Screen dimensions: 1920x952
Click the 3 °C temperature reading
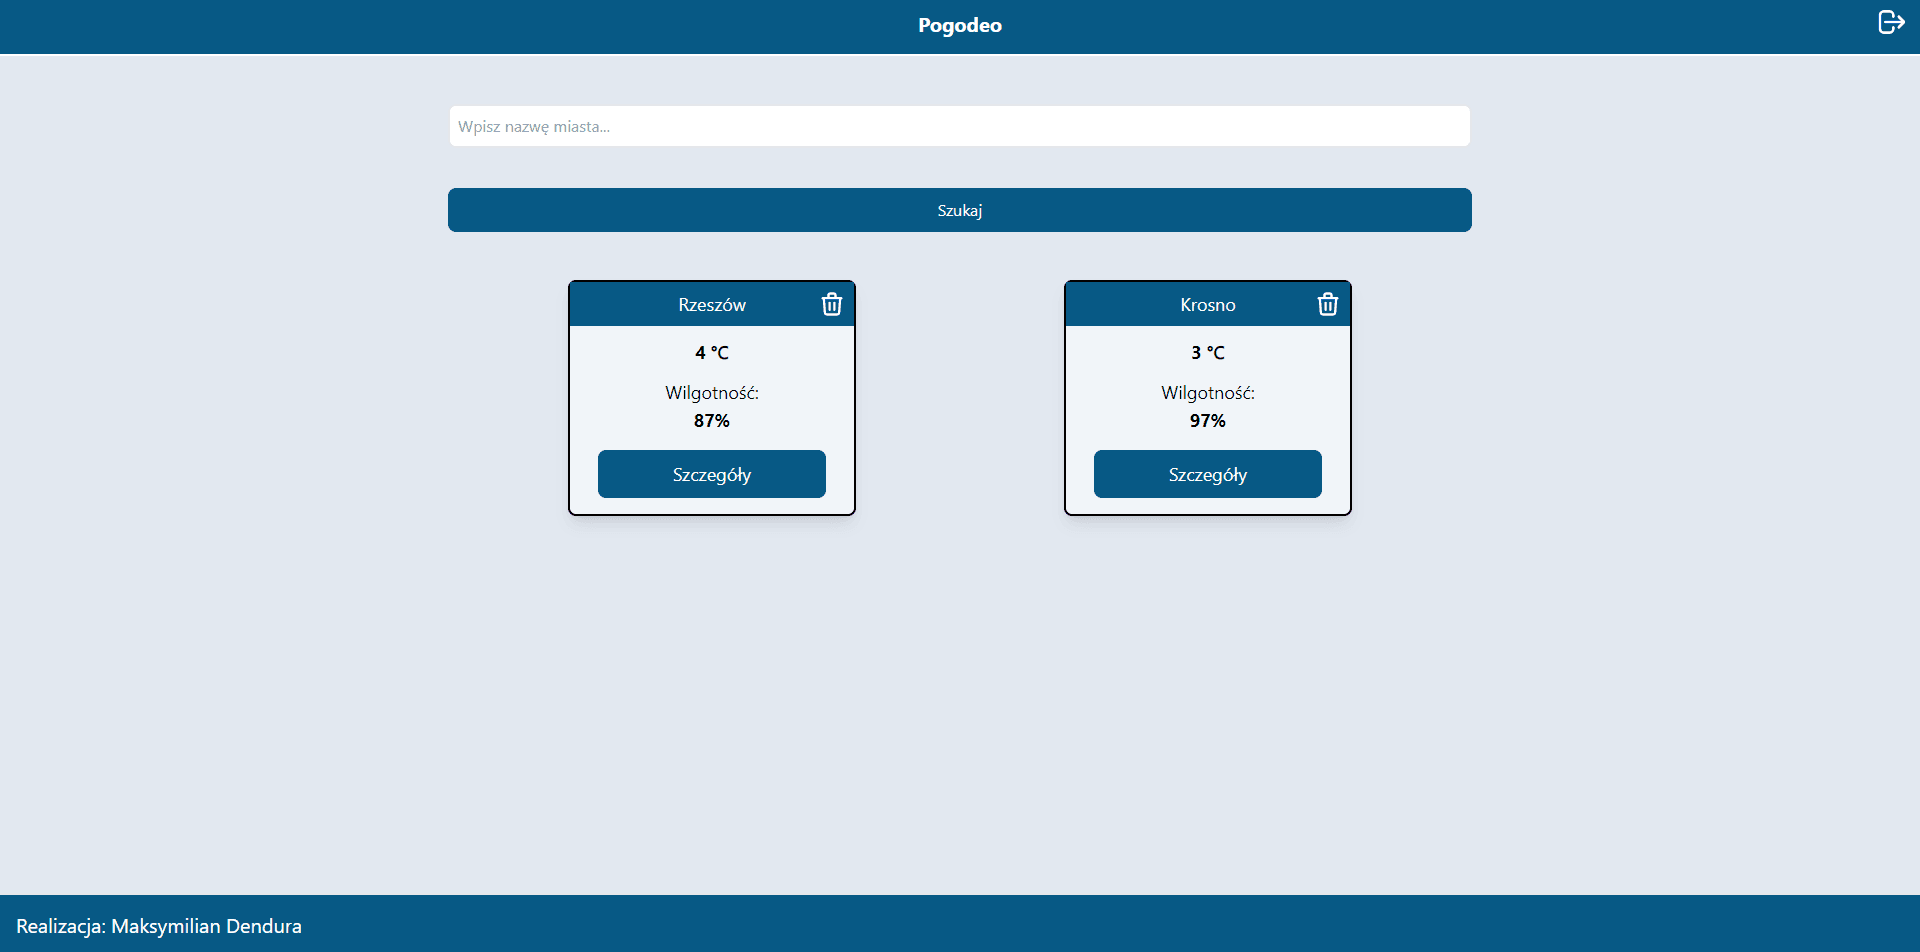[1208, 353]
